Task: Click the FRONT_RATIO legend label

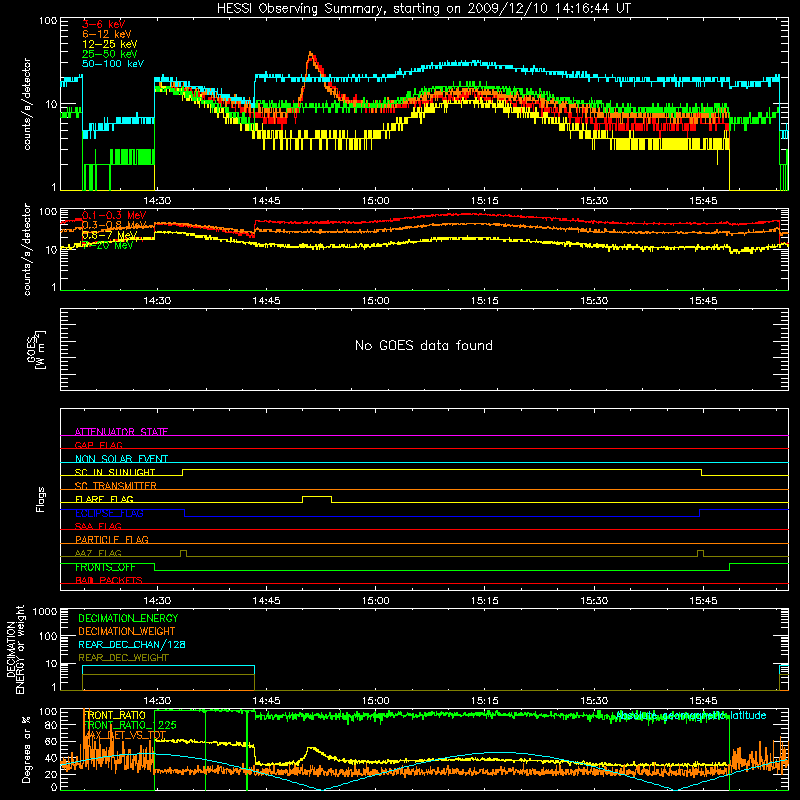Action: coord(114,715)
